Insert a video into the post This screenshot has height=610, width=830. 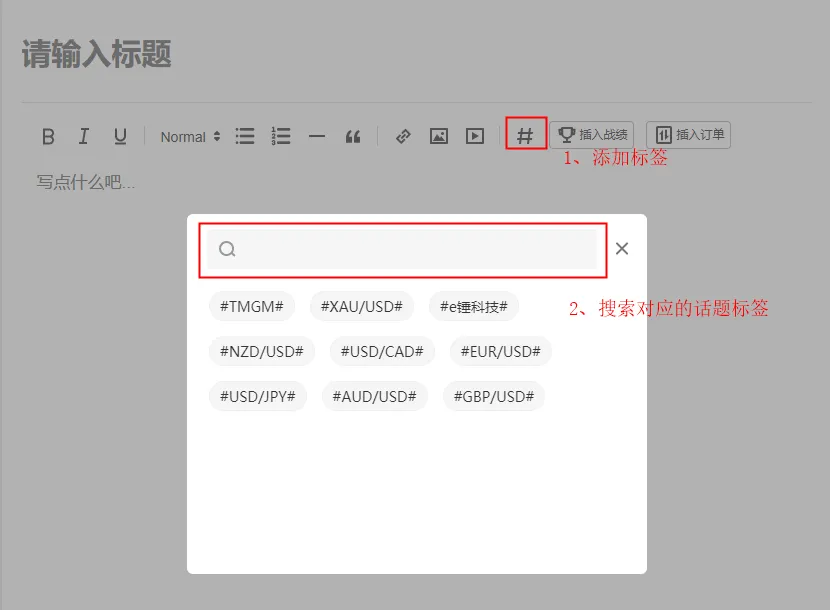tap(475, 137)
